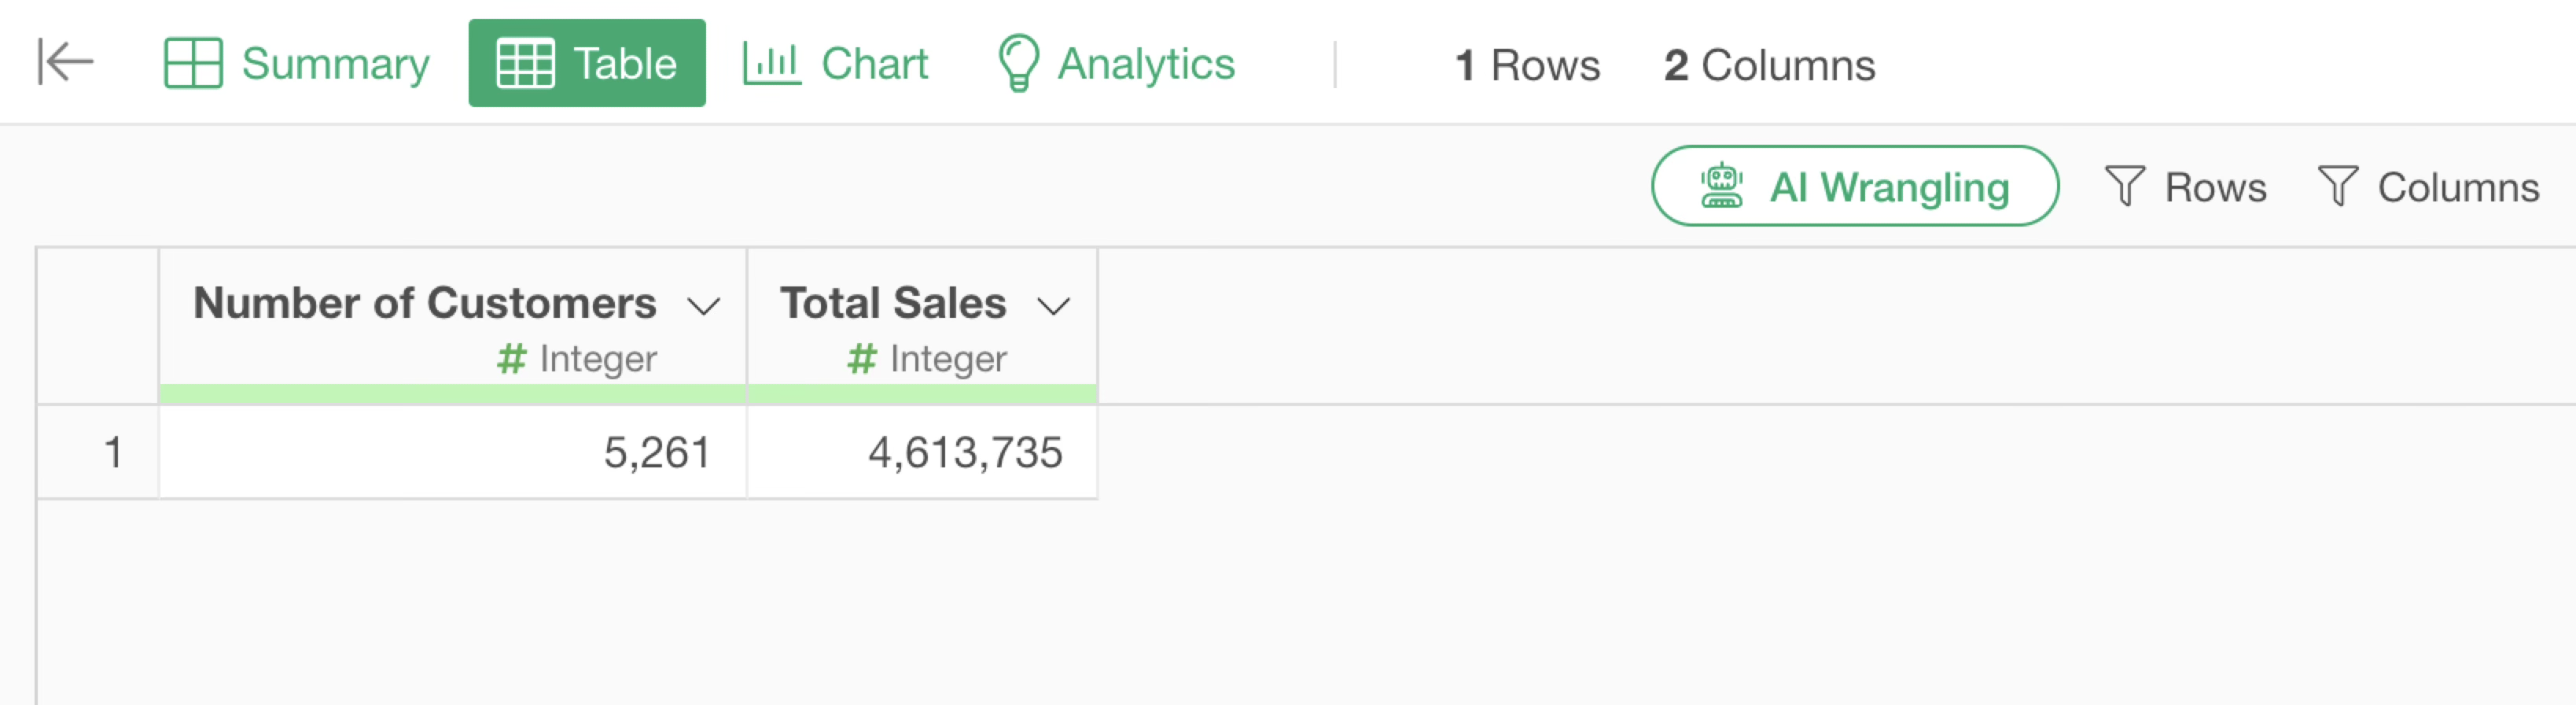The image size is (2576, 705).
Task: Click the green quality bar under Number of Customers
Action: coord(453,394)
